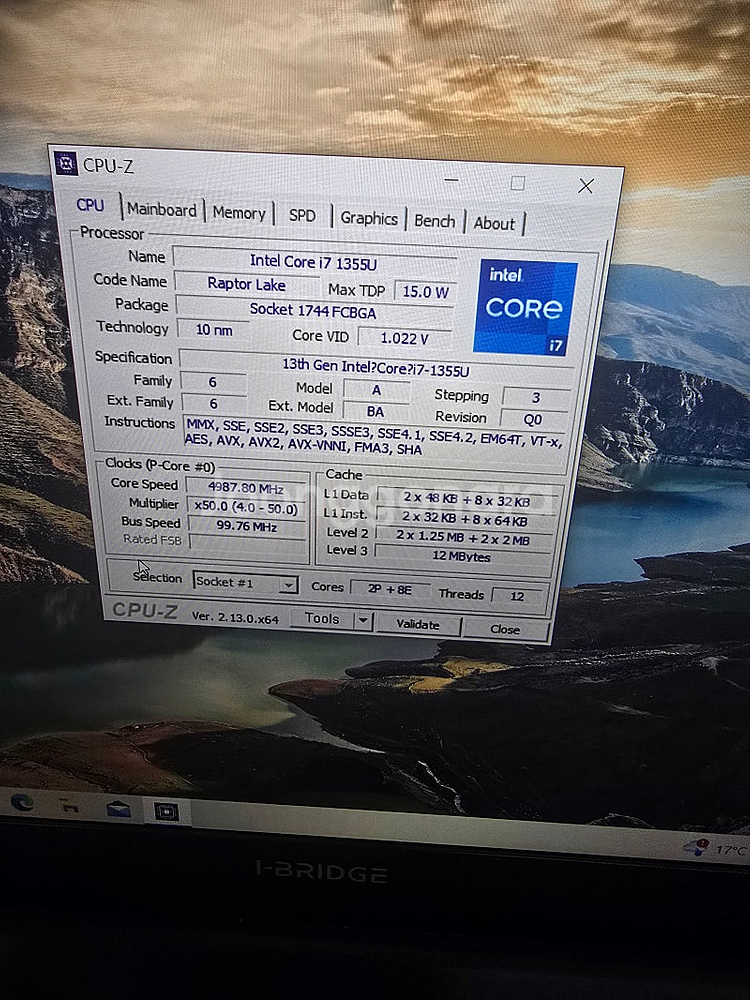Viewport: 750px width, 1000px height.
Task: Click the Core Speed value 4987.80 MHz
Action: point(246,488)
